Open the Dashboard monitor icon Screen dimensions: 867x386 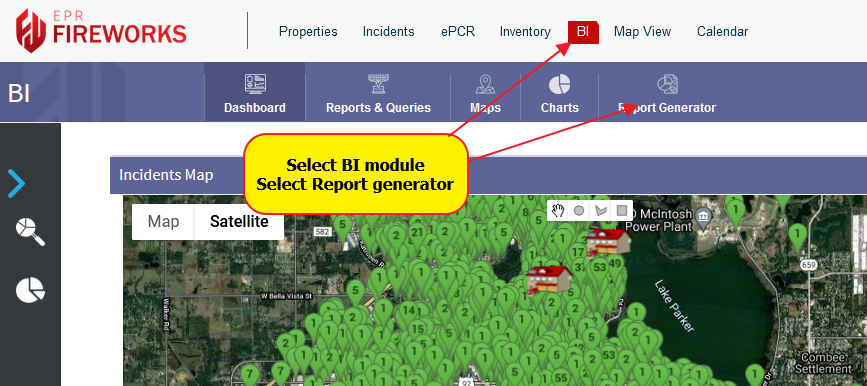pos(255,84)
